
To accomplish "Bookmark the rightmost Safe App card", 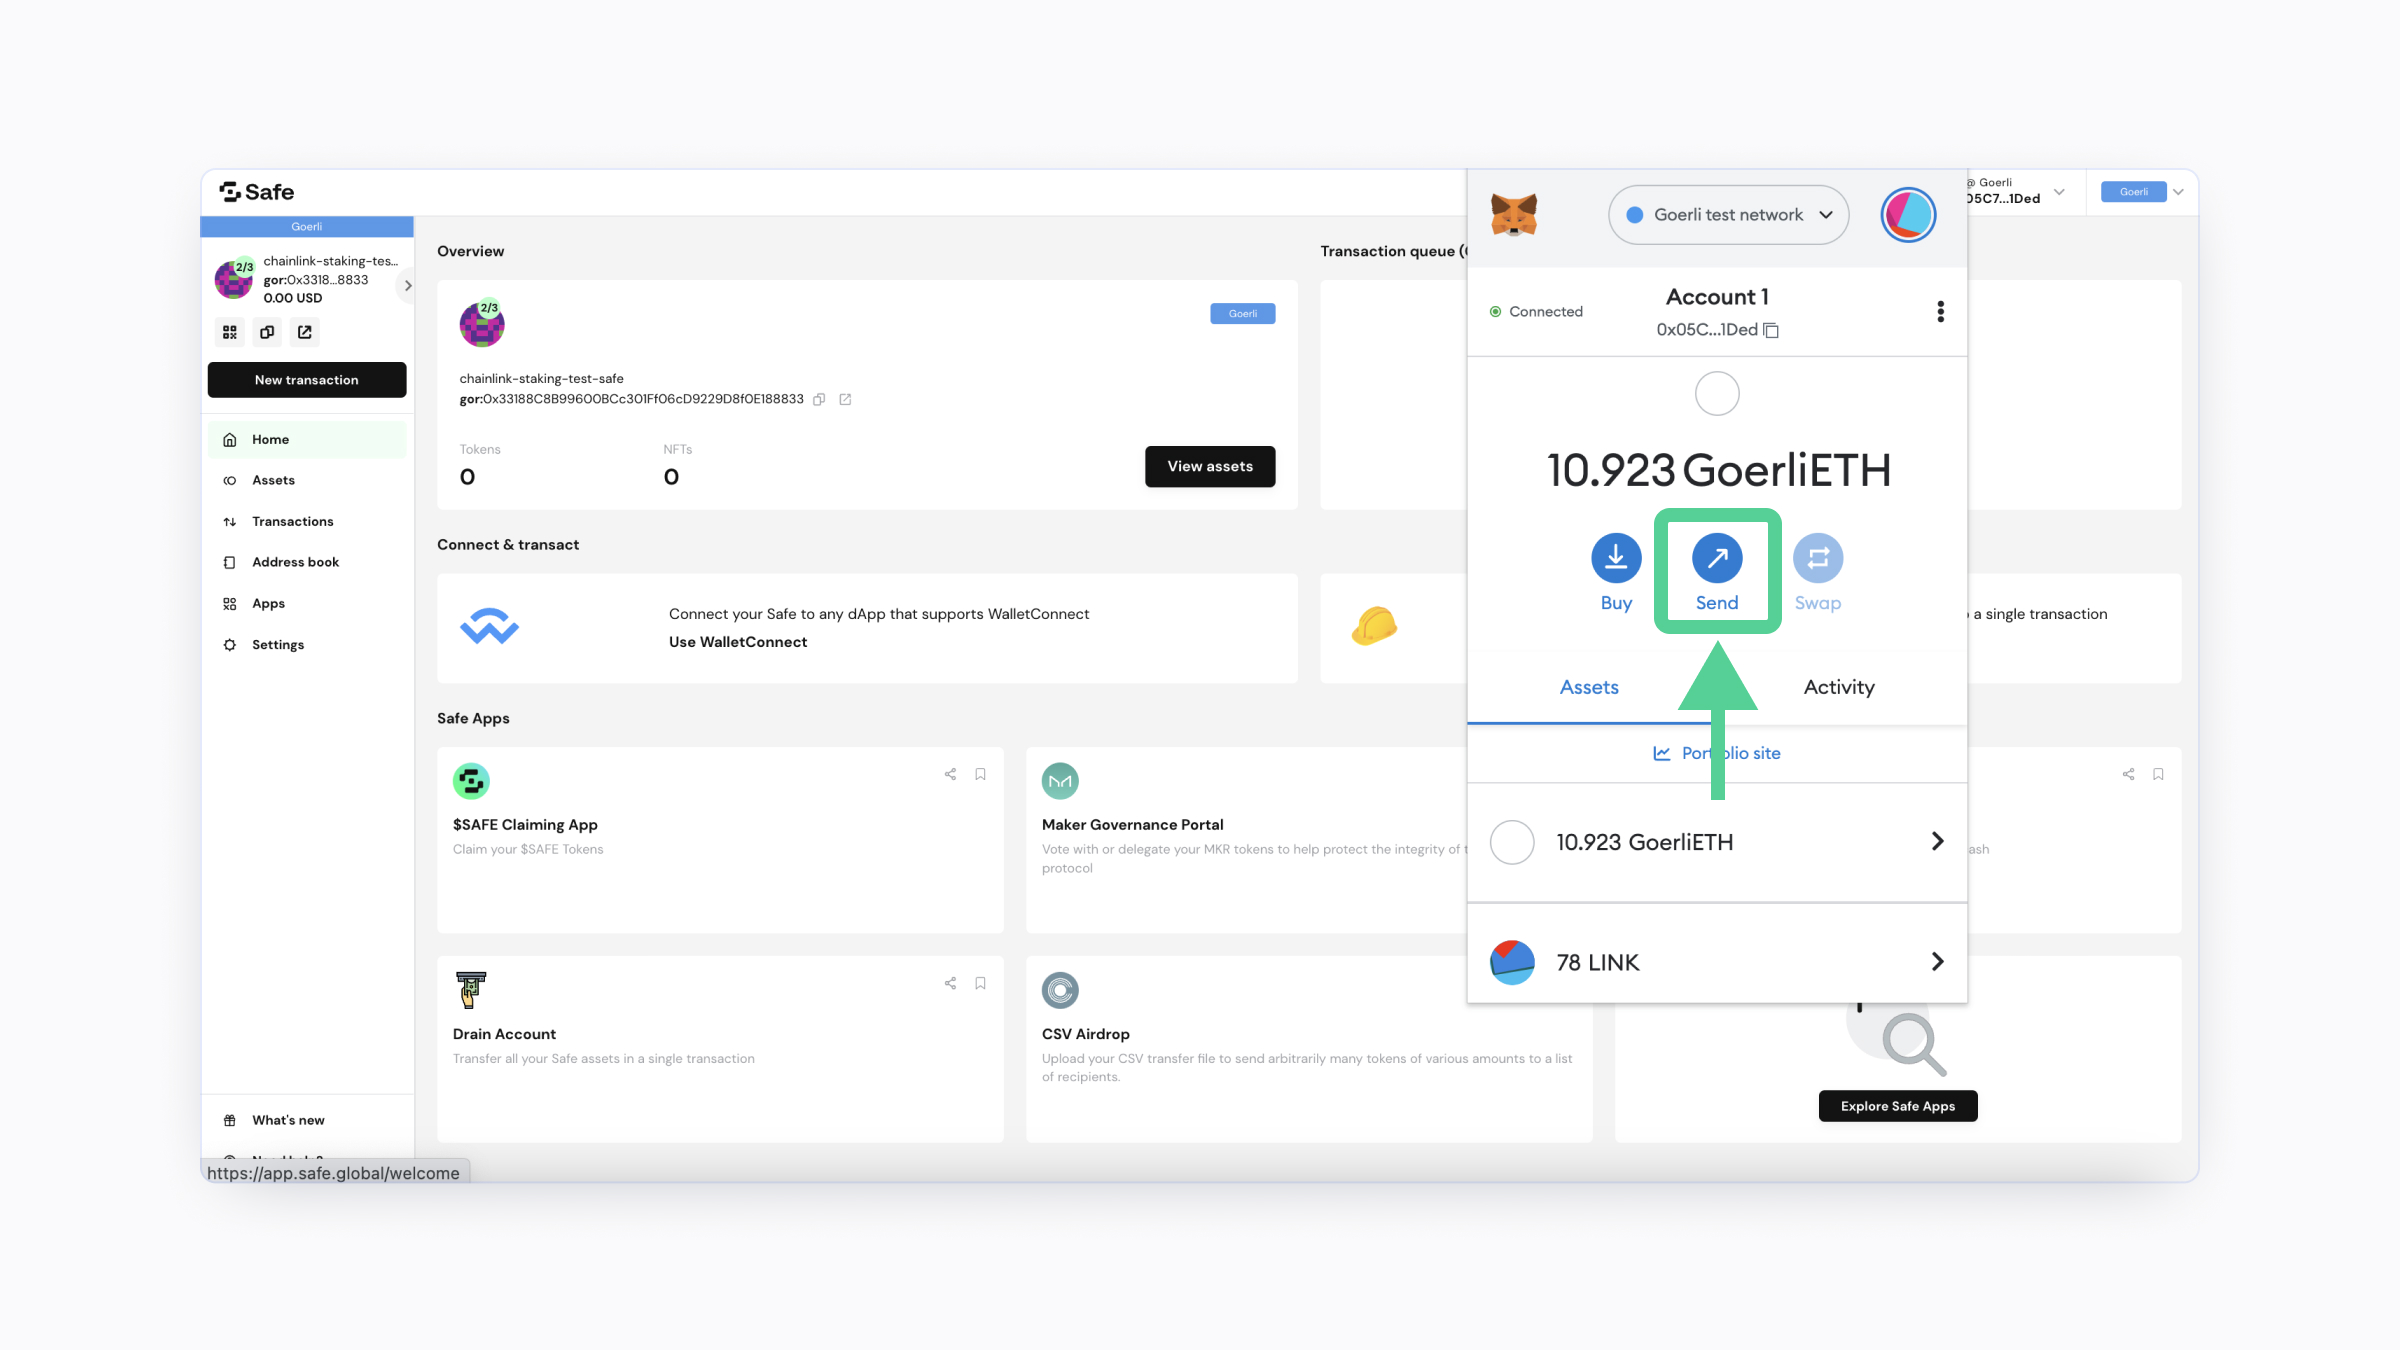I will (2159, 774).
